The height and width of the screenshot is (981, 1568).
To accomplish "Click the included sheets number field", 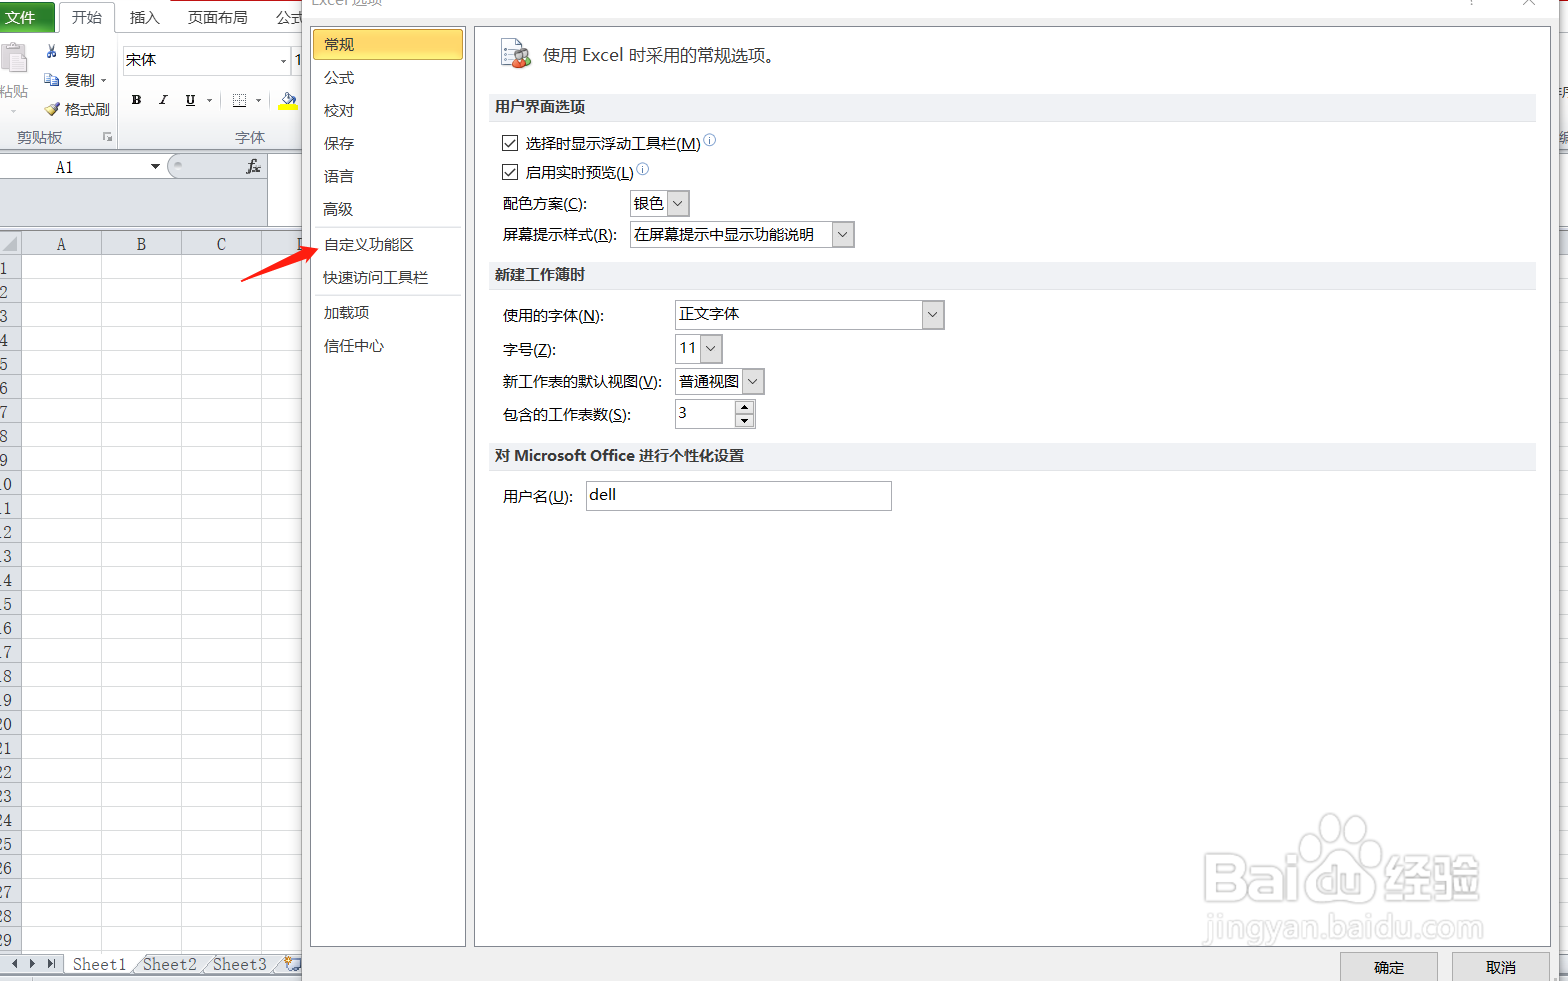I will coord(706,414).
